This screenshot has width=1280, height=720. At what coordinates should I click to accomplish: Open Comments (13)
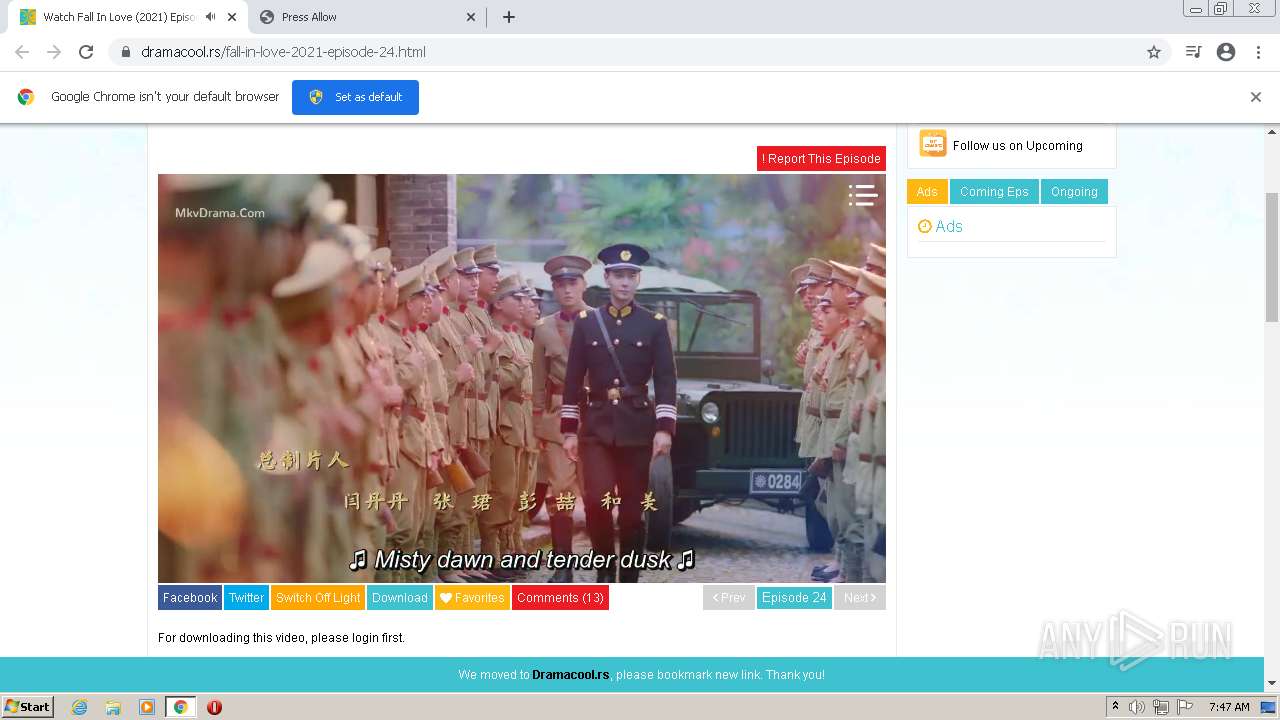pyautogui.click(x=560, y=598)
